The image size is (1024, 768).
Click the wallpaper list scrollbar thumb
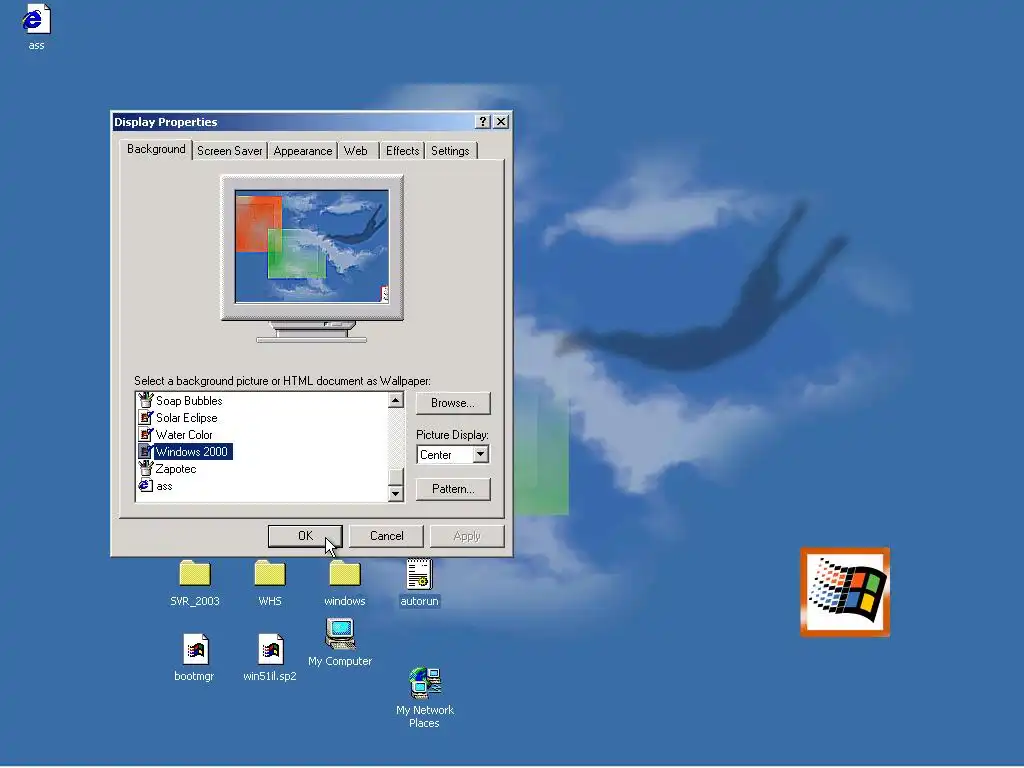[396, 477]
